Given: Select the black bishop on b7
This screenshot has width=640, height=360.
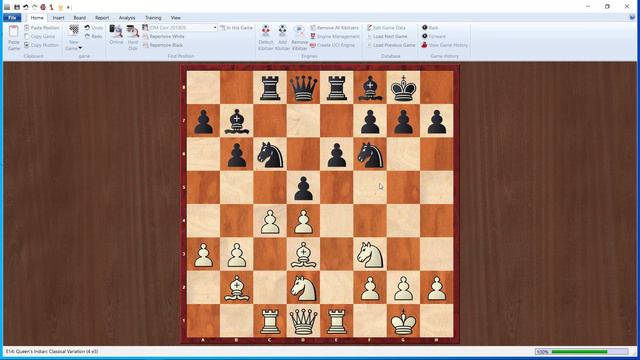Looking at the screenshot, I should point(237,121).
